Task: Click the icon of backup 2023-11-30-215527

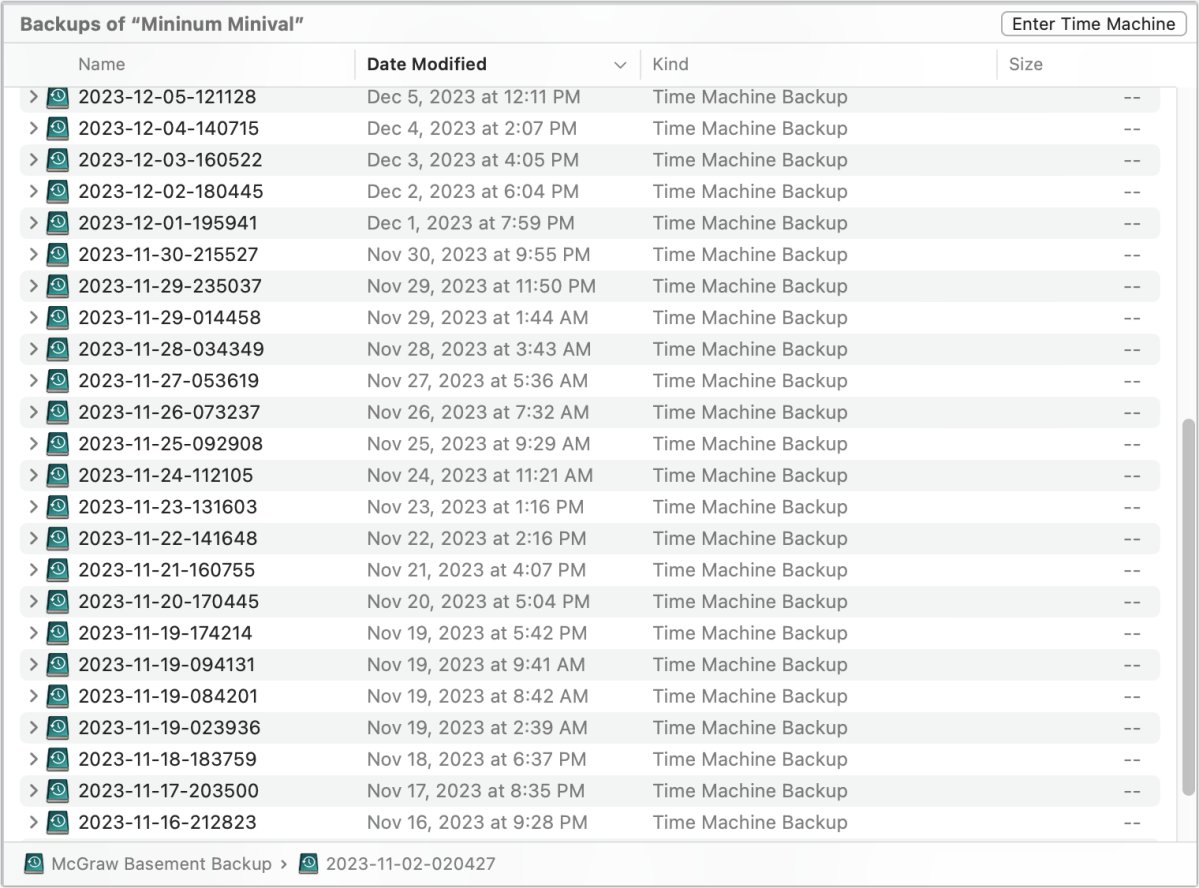Action: click(58, 255)
